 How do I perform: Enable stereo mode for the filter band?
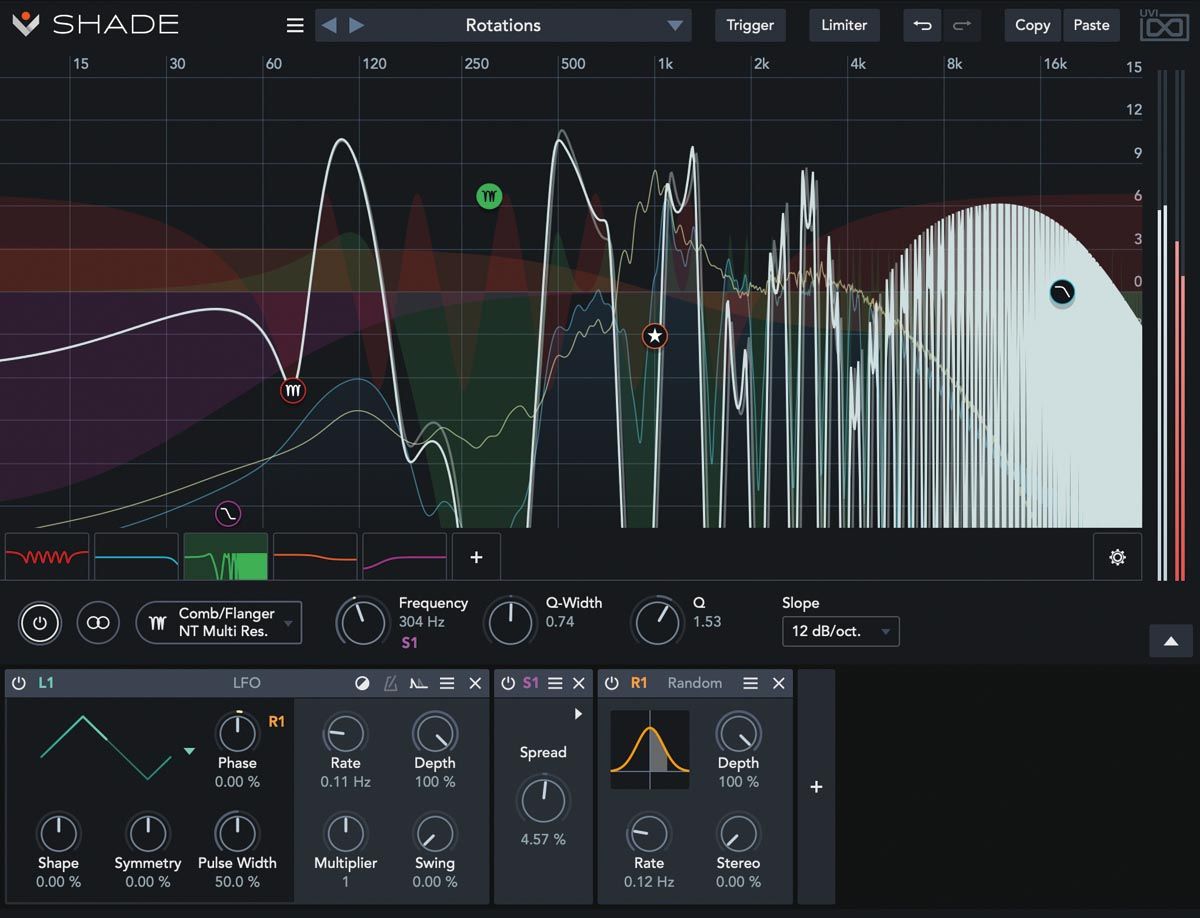click(x=97, y=622)
